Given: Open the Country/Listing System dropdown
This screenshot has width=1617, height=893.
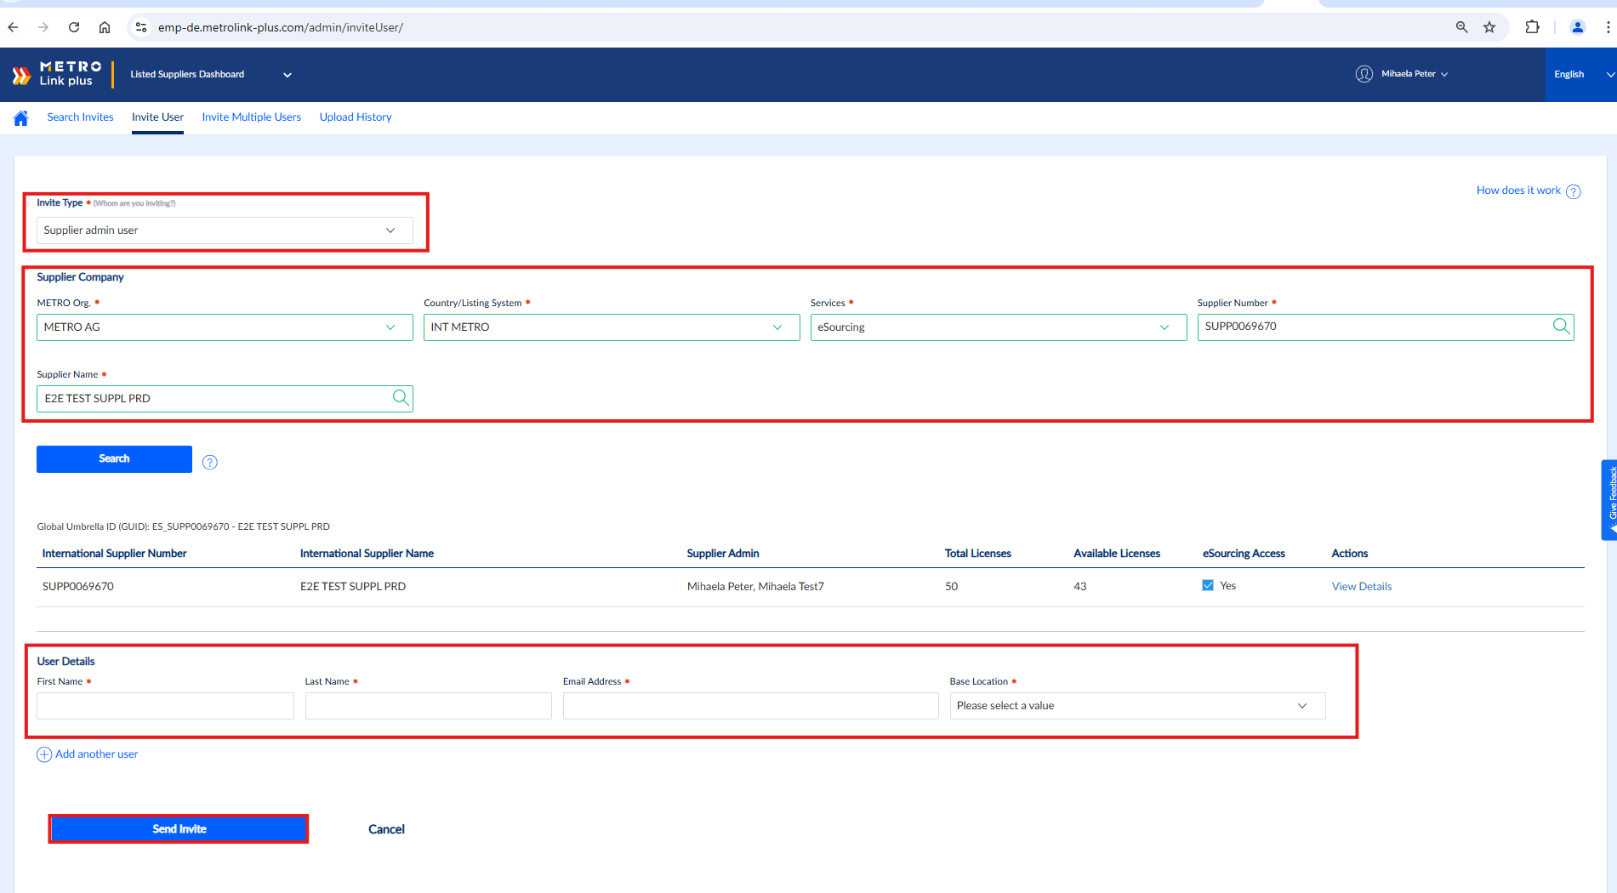Looking at the screenshot, I should click(611, 327).
